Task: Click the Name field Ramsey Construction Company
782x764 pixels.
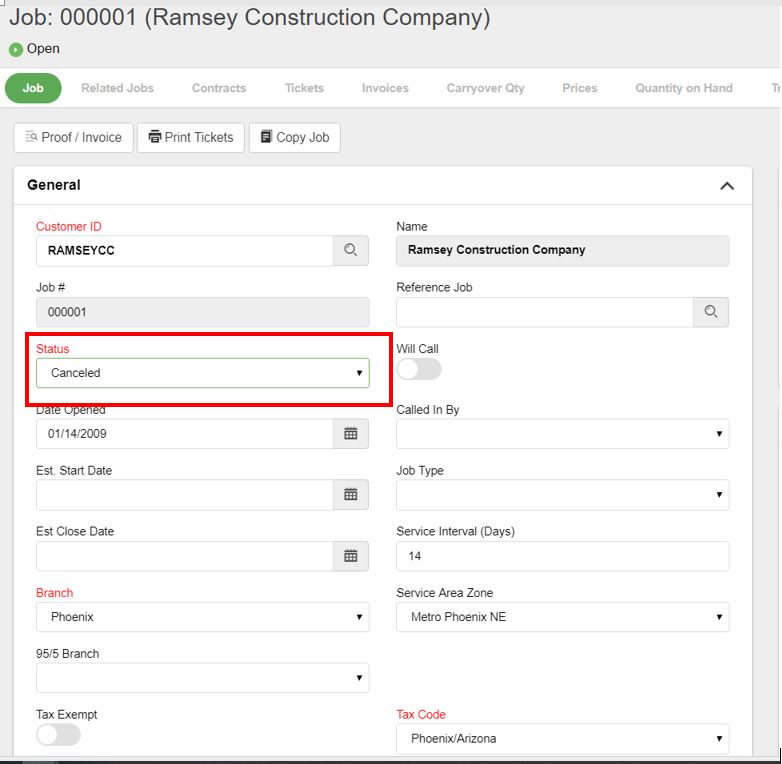Action: [563, 250]
